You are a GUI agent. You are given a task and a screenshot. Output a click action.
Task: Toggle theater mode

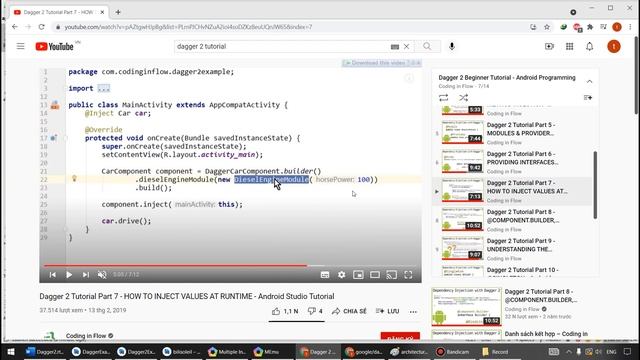coord(375,275)
